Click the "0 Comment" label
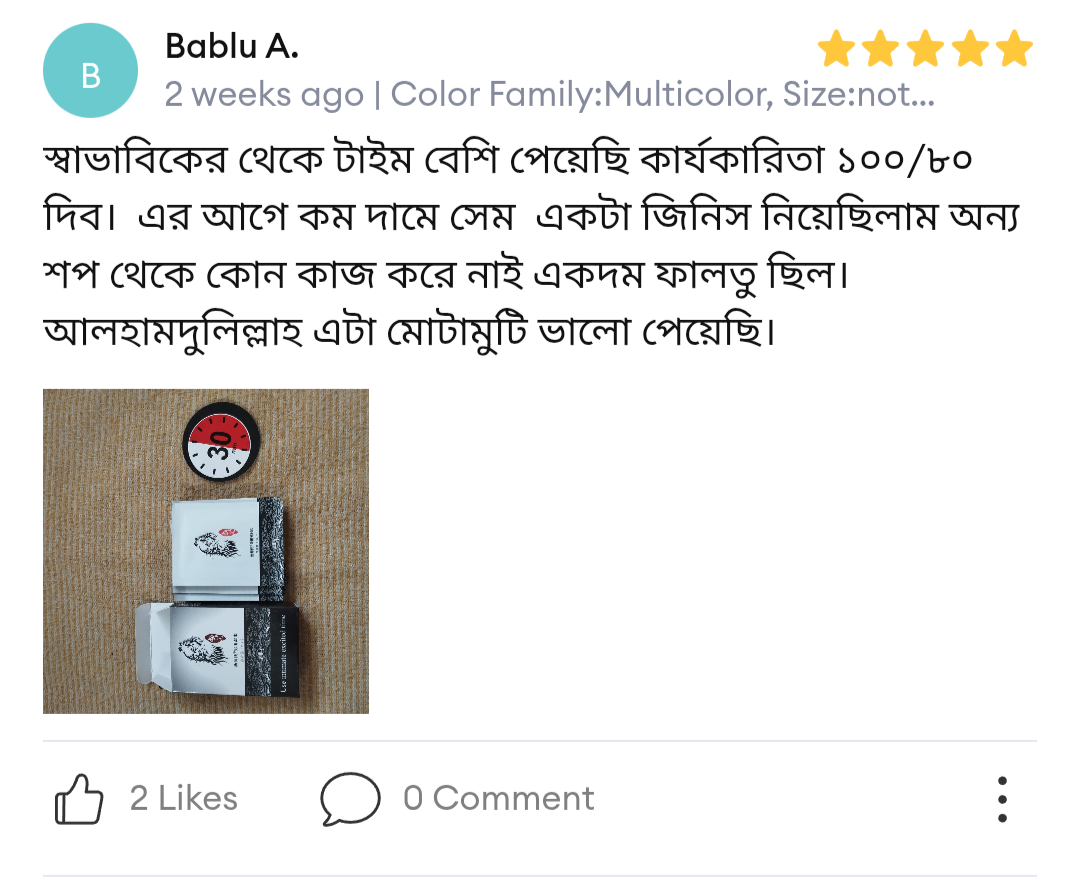 point(498,799)
